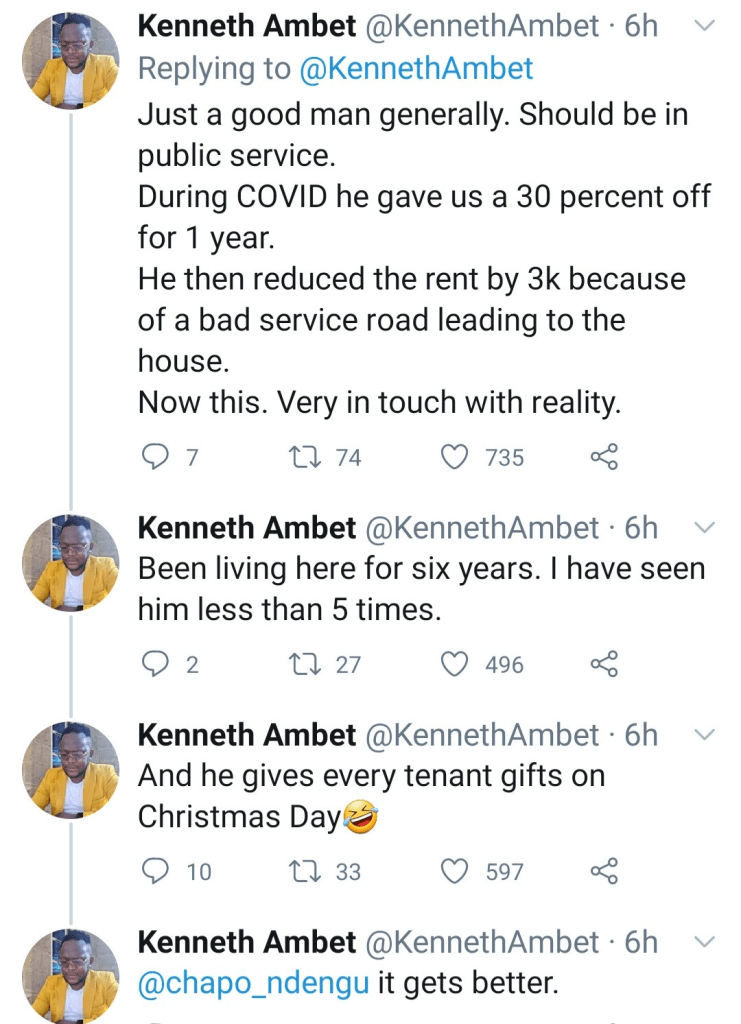Share the Christmas Day gifts tweet
This screenshot has width=741, height=1024.
click(x=604, y=871)
